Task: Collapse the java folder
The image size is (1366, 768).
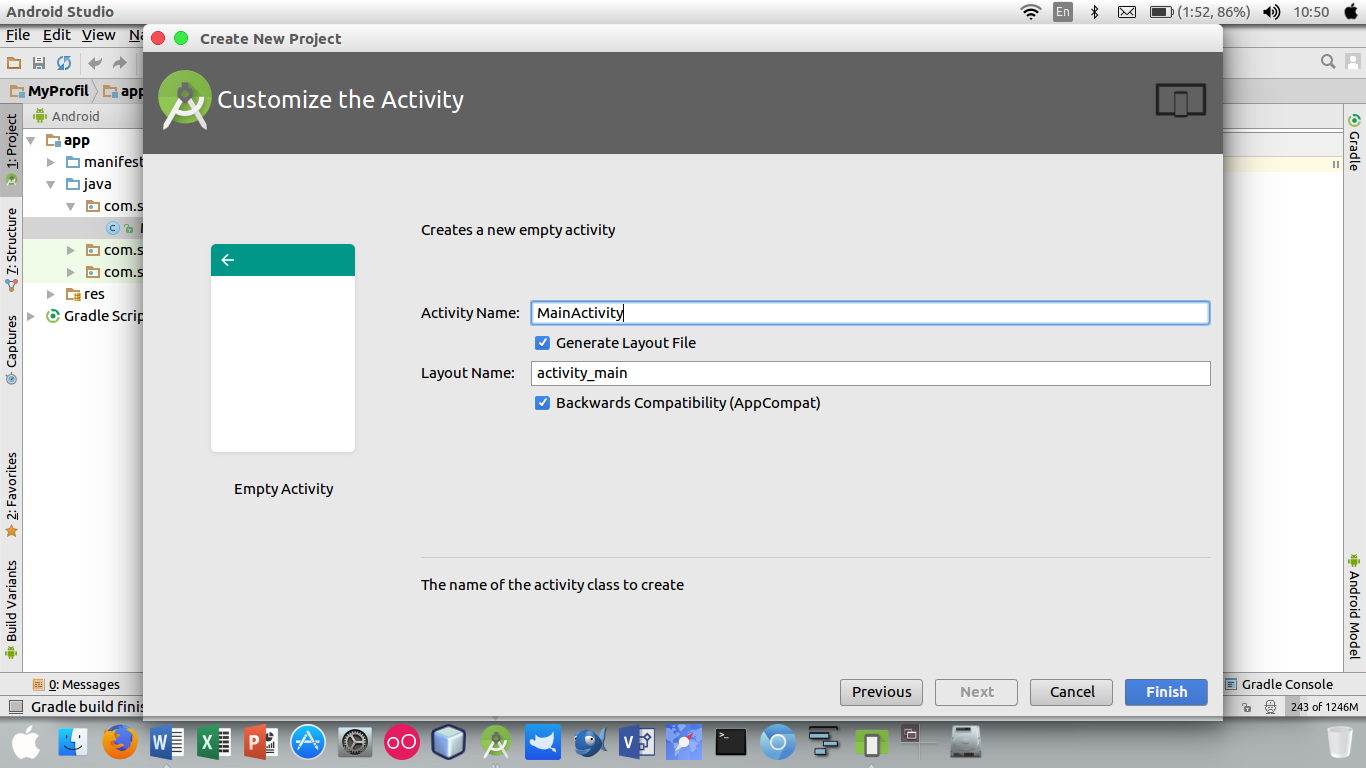Action: (51, 185)
